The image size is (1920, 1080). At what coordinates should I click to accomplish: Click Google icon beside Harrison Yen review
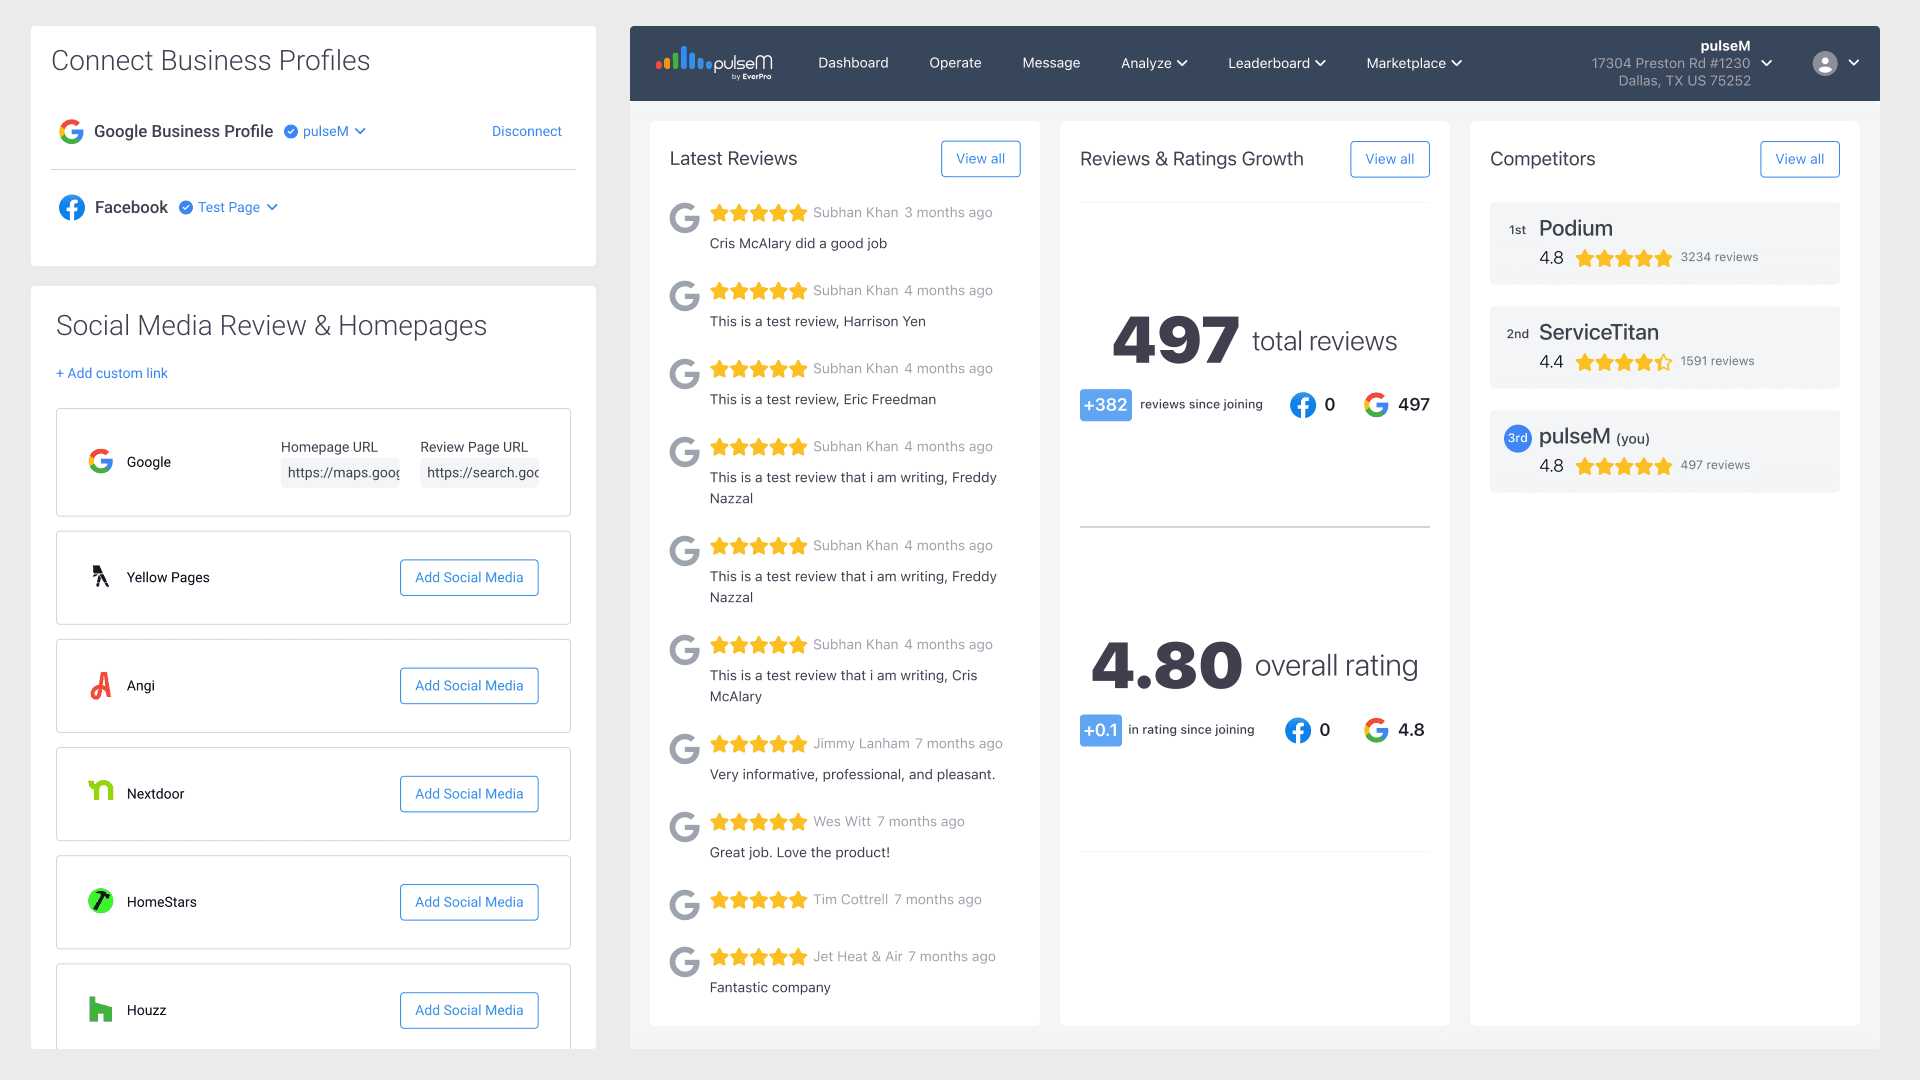pyautogui.click(x=685, y=296)
